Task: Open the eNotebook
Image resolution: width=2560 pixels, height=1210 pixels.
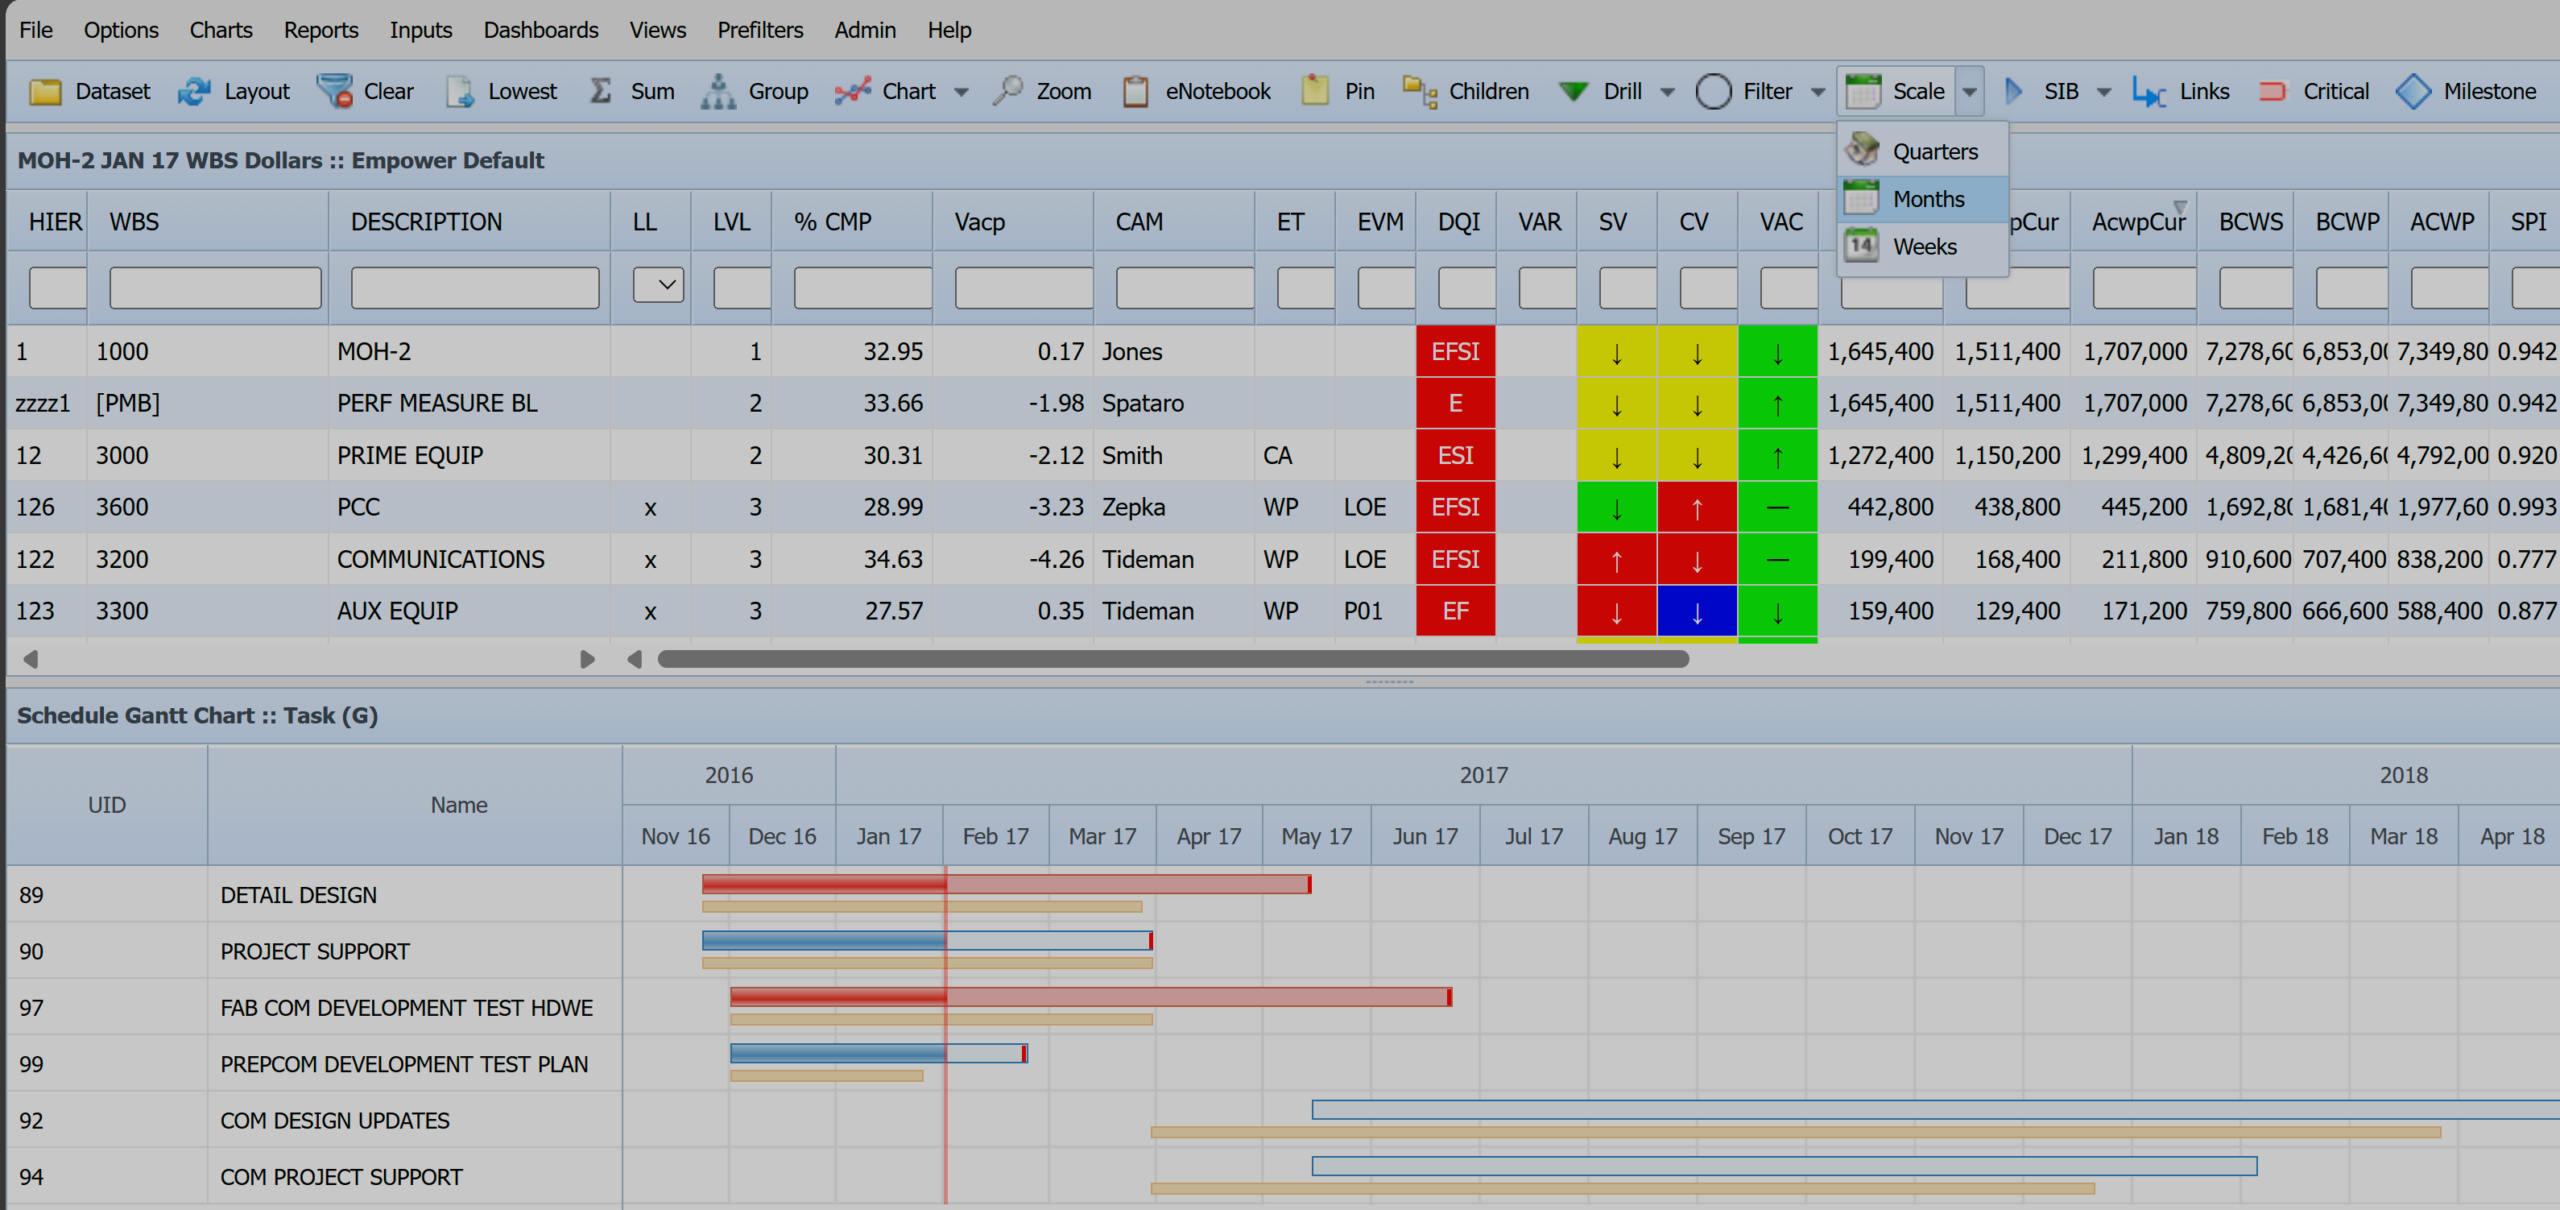Action: pyautogui.click(x=1196, y=91)
